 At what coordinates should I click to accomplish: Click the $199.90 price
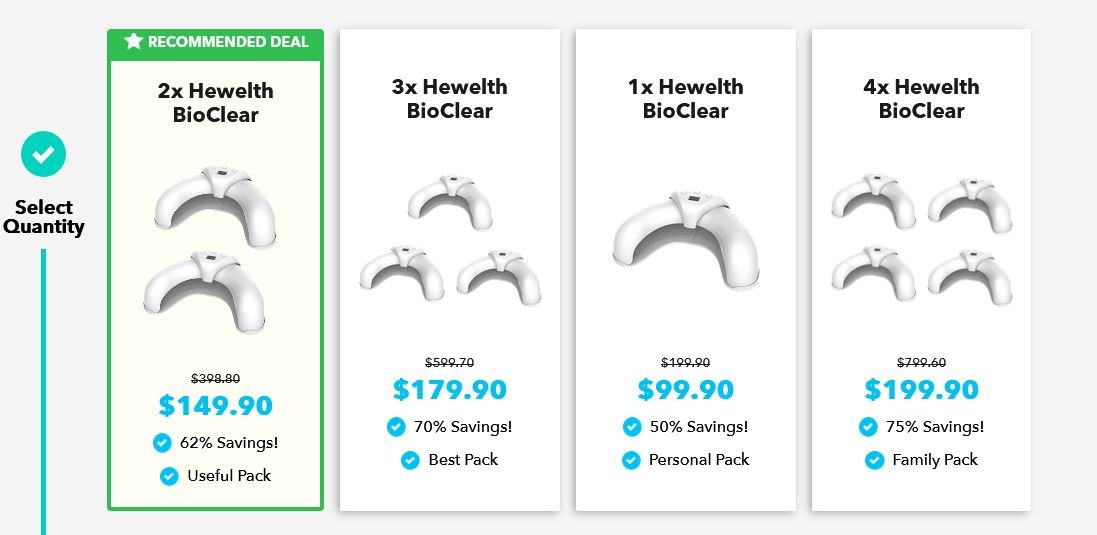click(x=921, y=390)
